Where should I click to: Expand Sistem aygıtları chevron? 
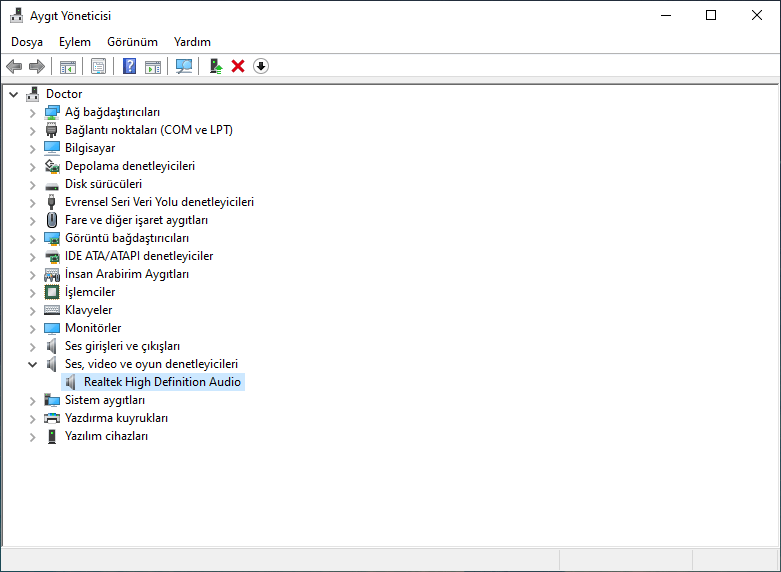[32, 401]
